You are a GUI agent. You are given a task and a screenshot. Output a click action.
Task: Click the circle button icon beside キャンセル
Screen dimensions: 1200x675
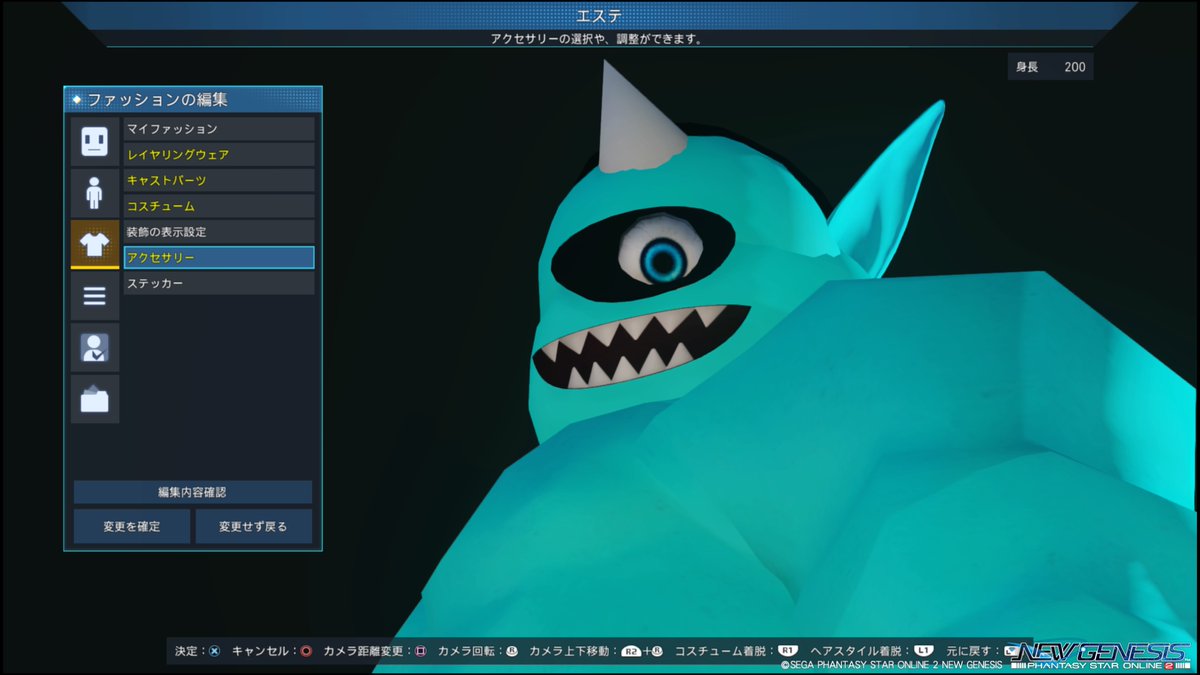tap(306, 651)
